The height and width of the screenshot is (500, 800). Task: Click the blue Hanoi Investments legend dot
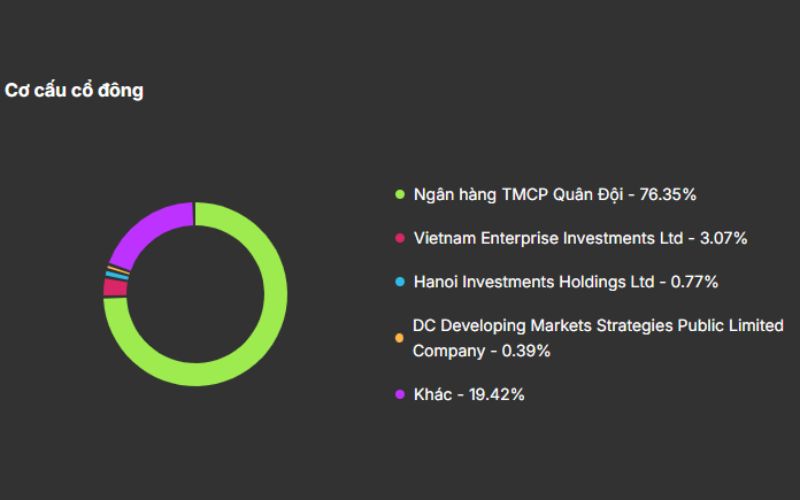tap(400, 282)
